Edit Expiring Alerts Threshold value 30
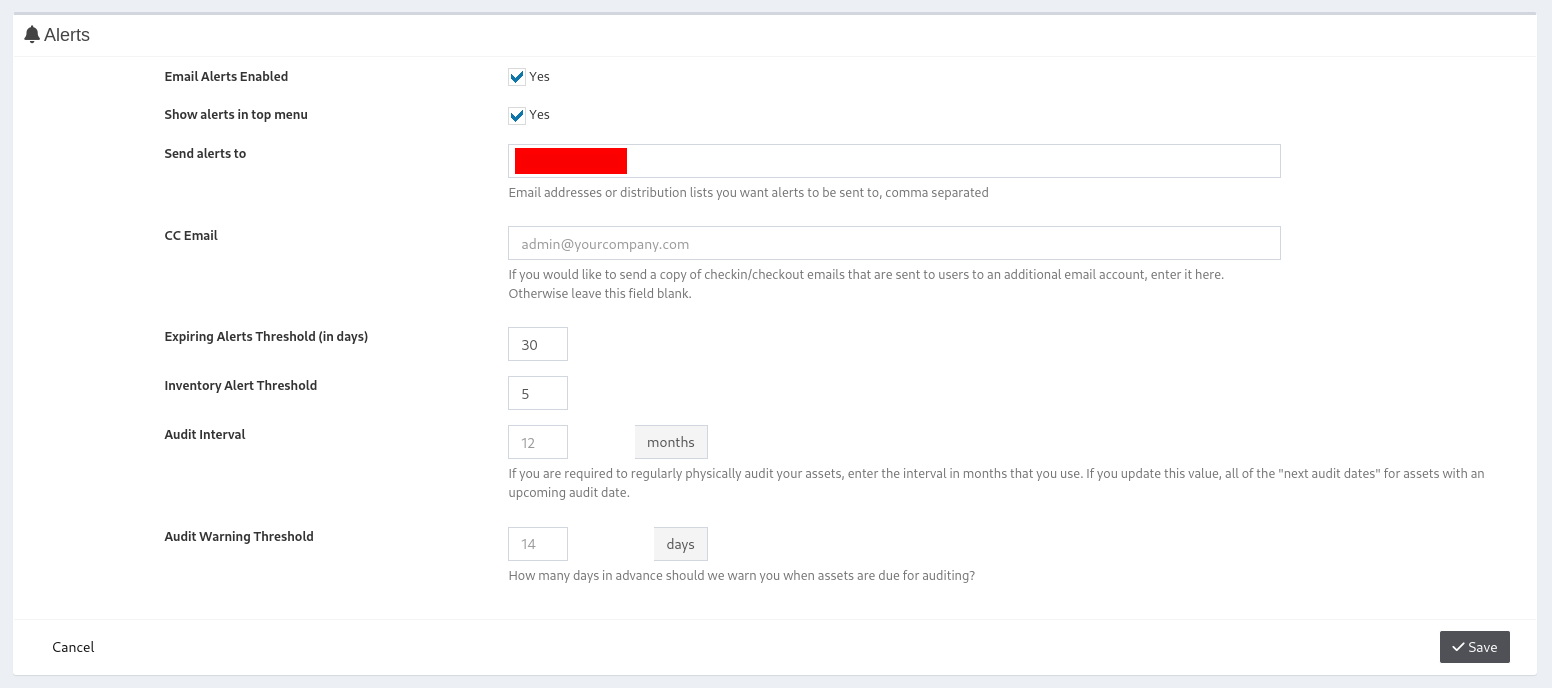Screen dimensions: 1552x688 [538, 344]
